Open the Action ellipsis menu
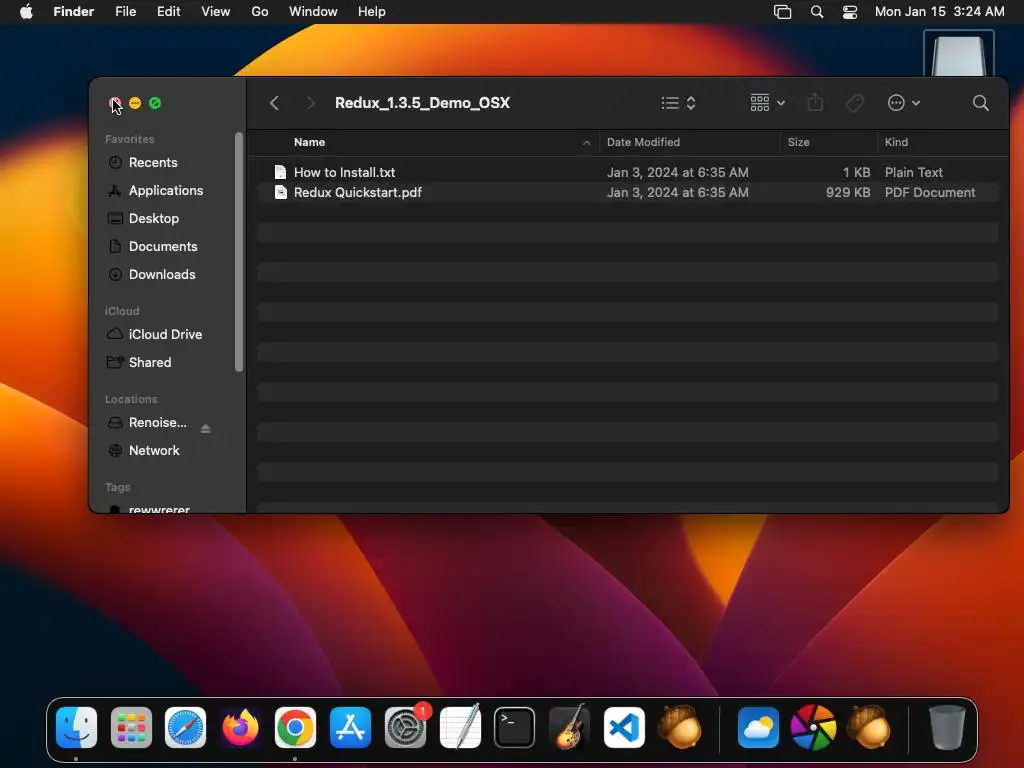1024x768 pixels. tap(904, 103)
